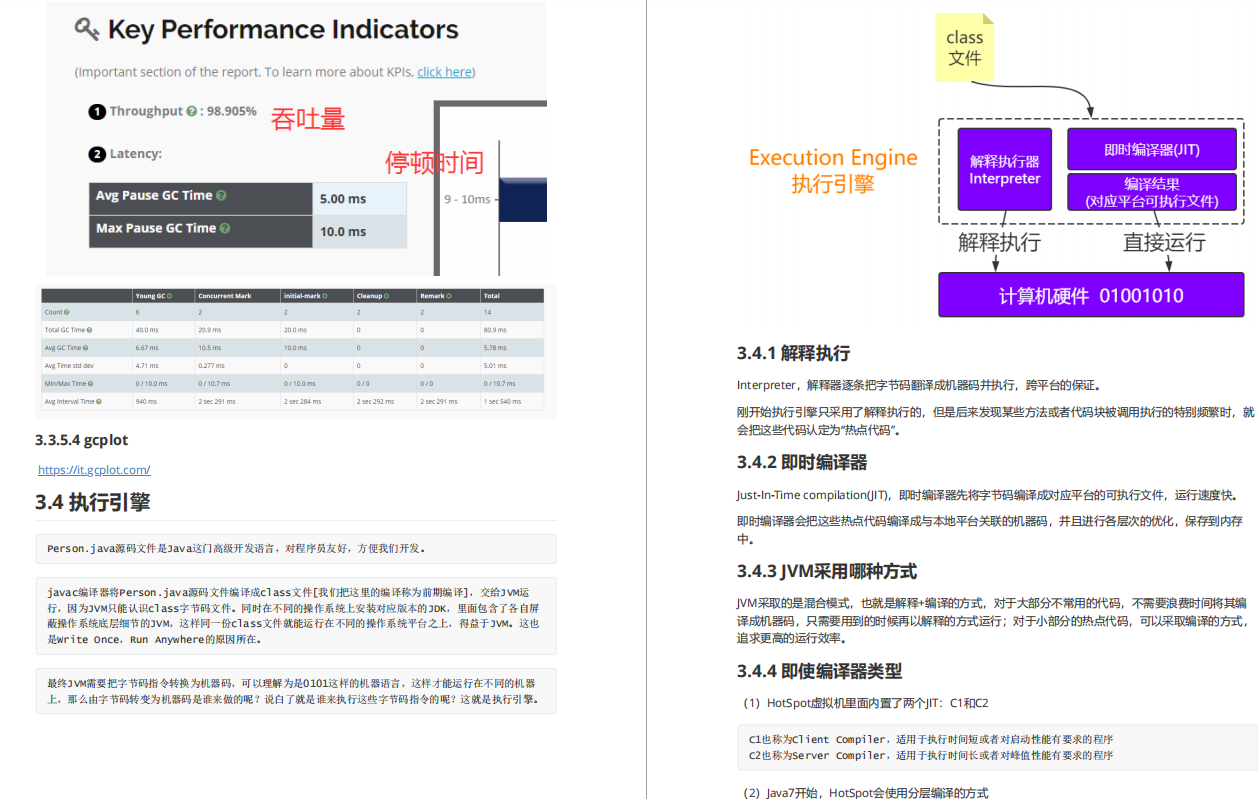This screenshot has width=1258, height=799.
Task: Click the Avg Time std dev row label
Action: point(70,366)
